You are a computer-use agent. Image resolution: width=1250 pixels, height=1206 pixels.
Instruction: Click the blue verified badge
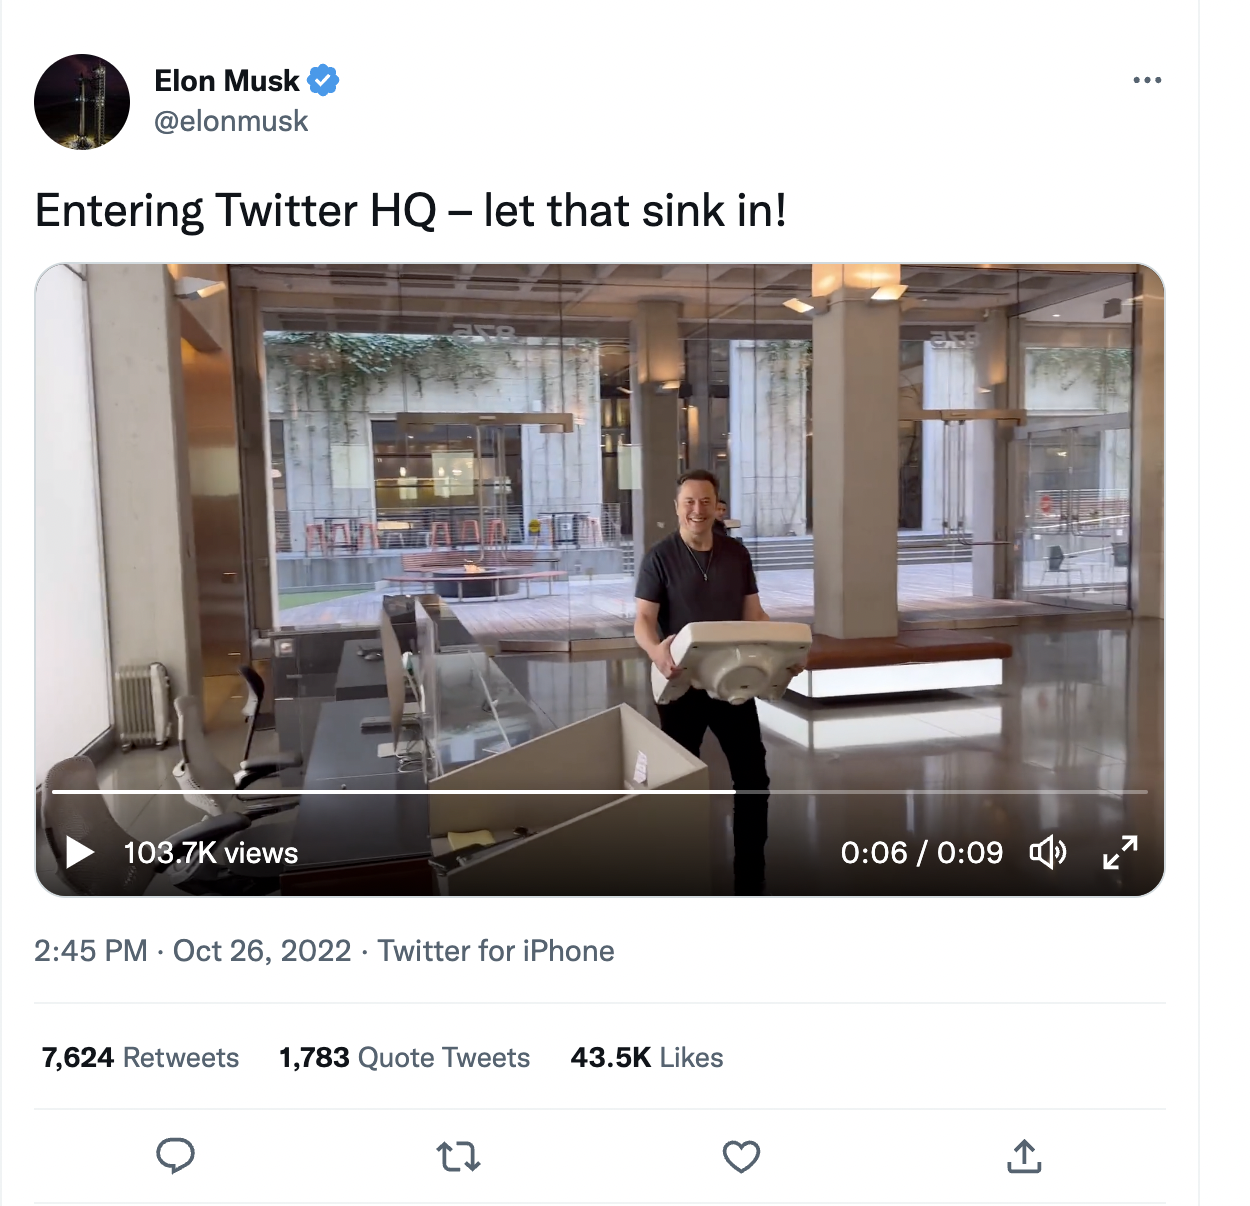click(x=323, y=80)
